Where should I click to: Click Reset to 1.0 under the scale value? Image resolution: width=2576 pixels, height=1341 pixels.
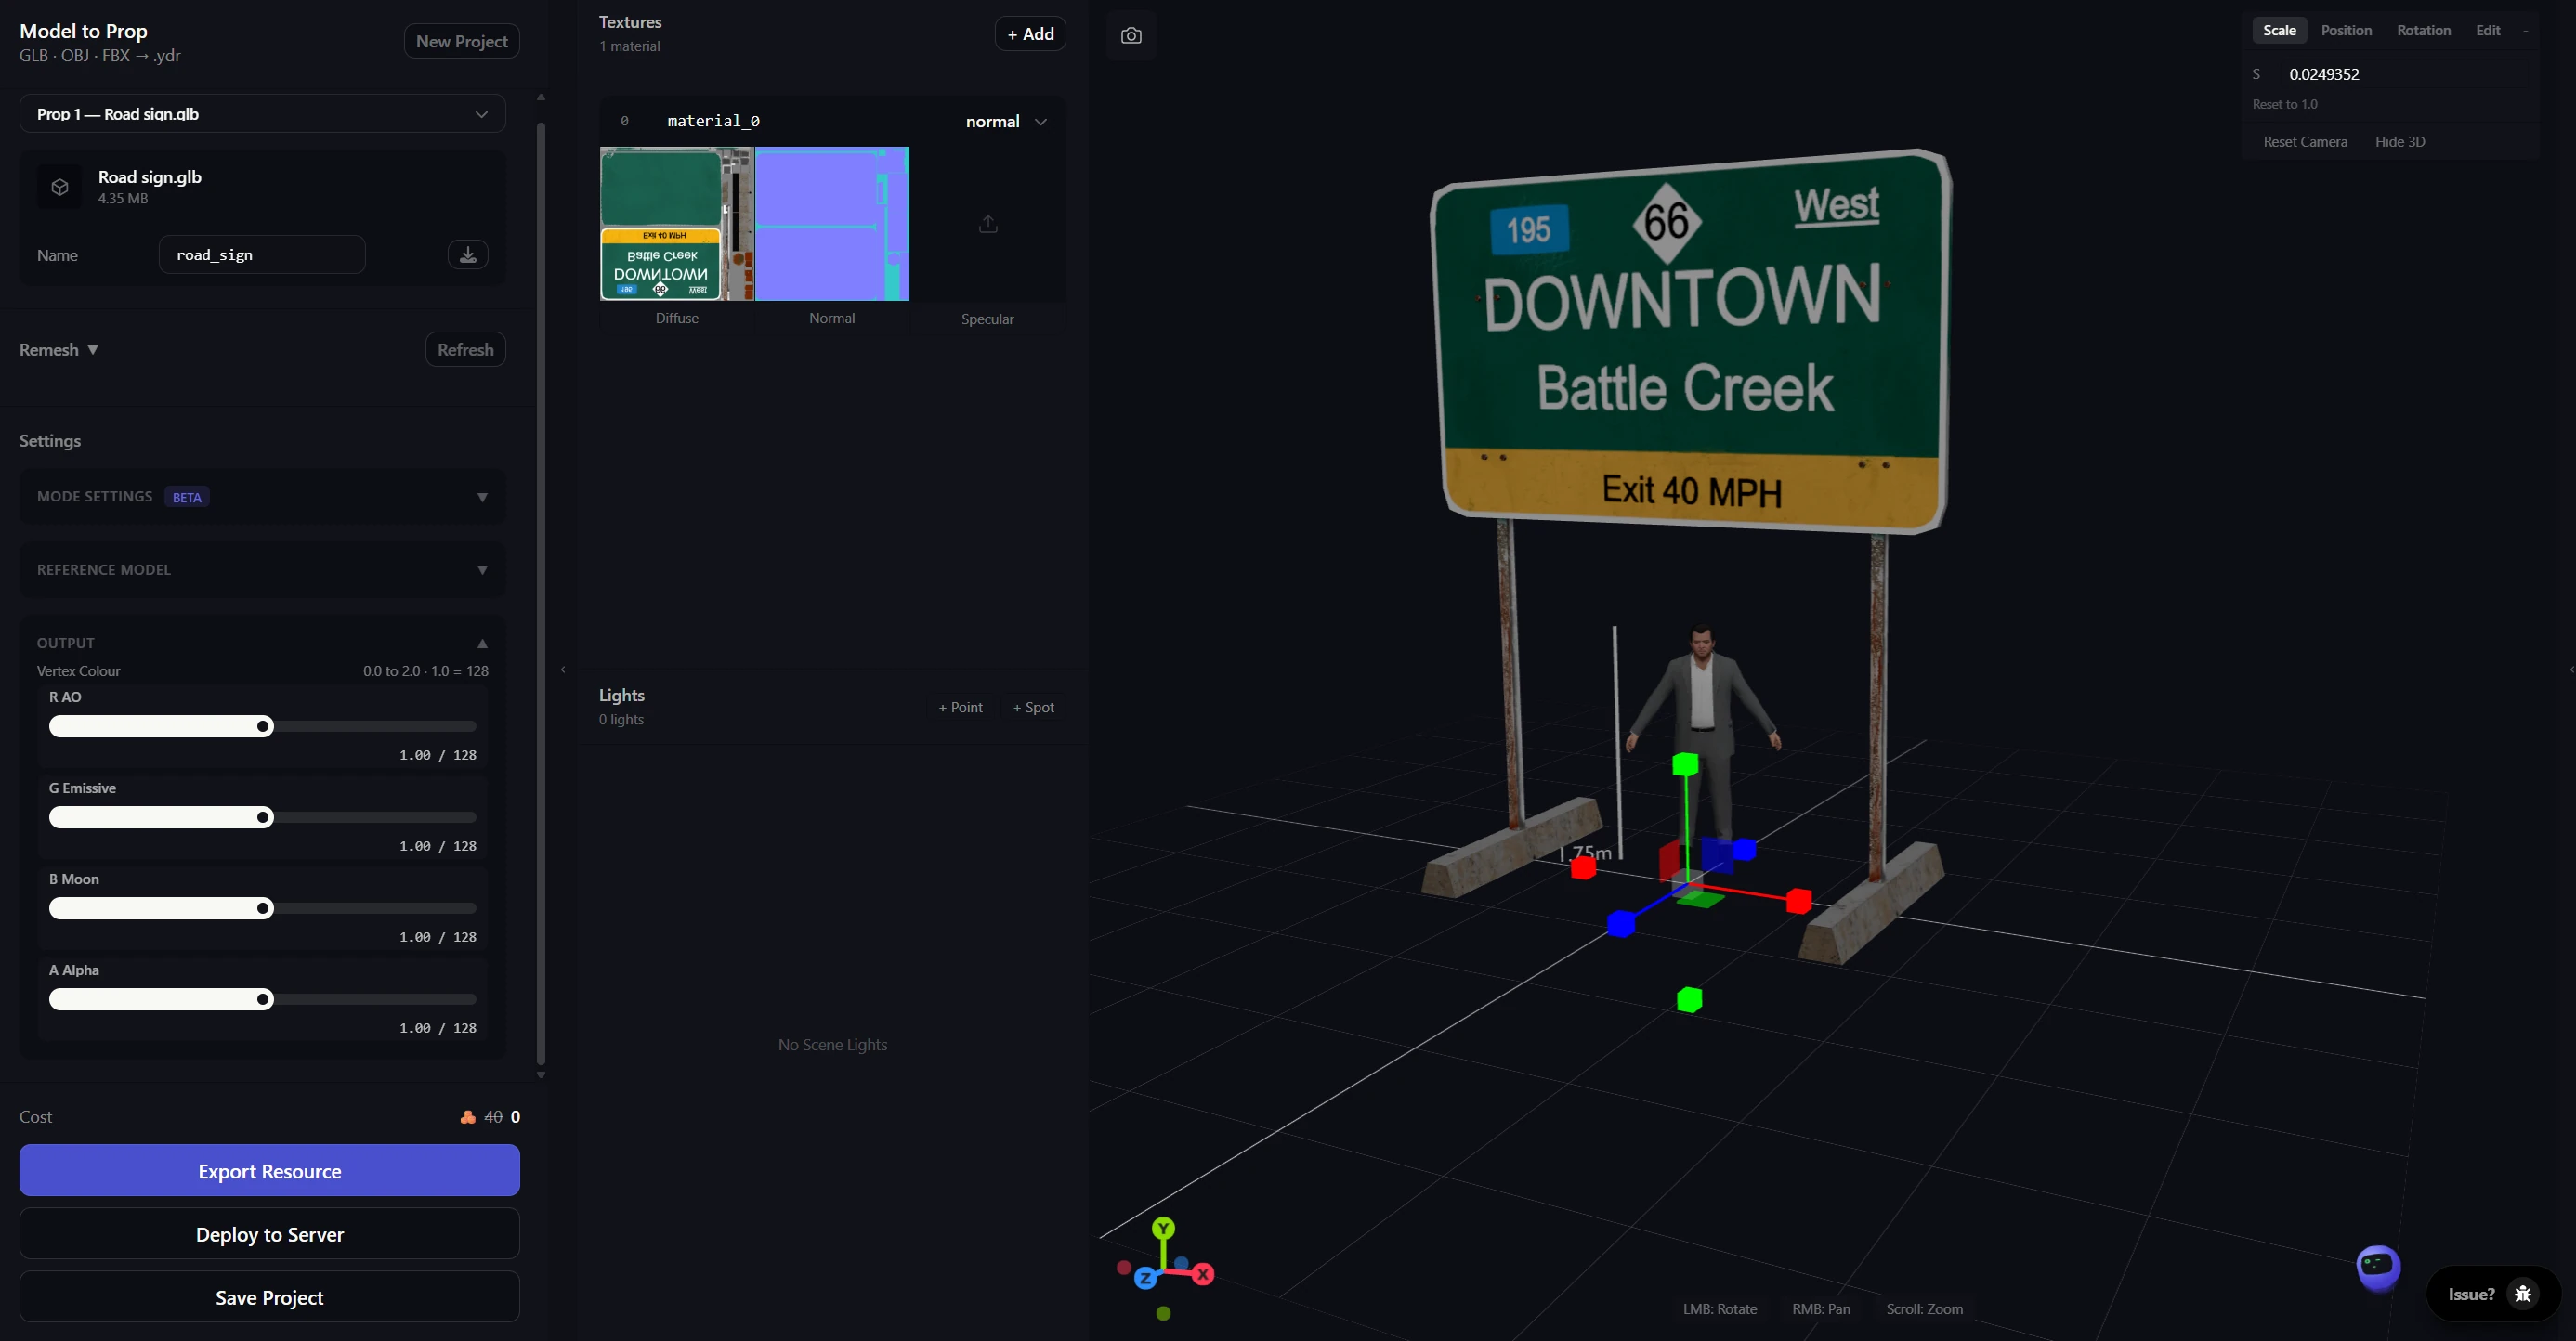tap(2284, 104)
